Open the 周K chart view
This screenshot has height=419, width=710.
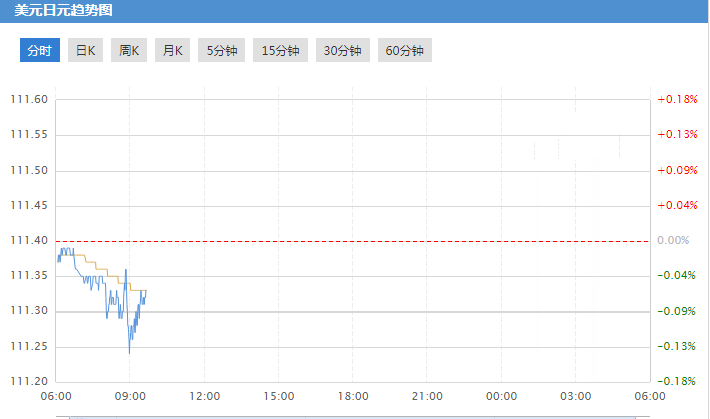(129, 50)
